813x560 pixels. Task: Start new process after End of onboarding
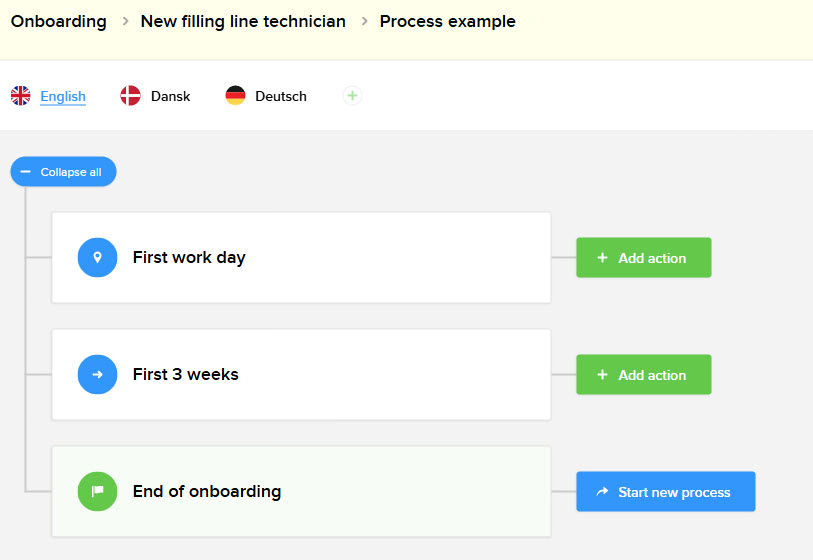[665, 492]
